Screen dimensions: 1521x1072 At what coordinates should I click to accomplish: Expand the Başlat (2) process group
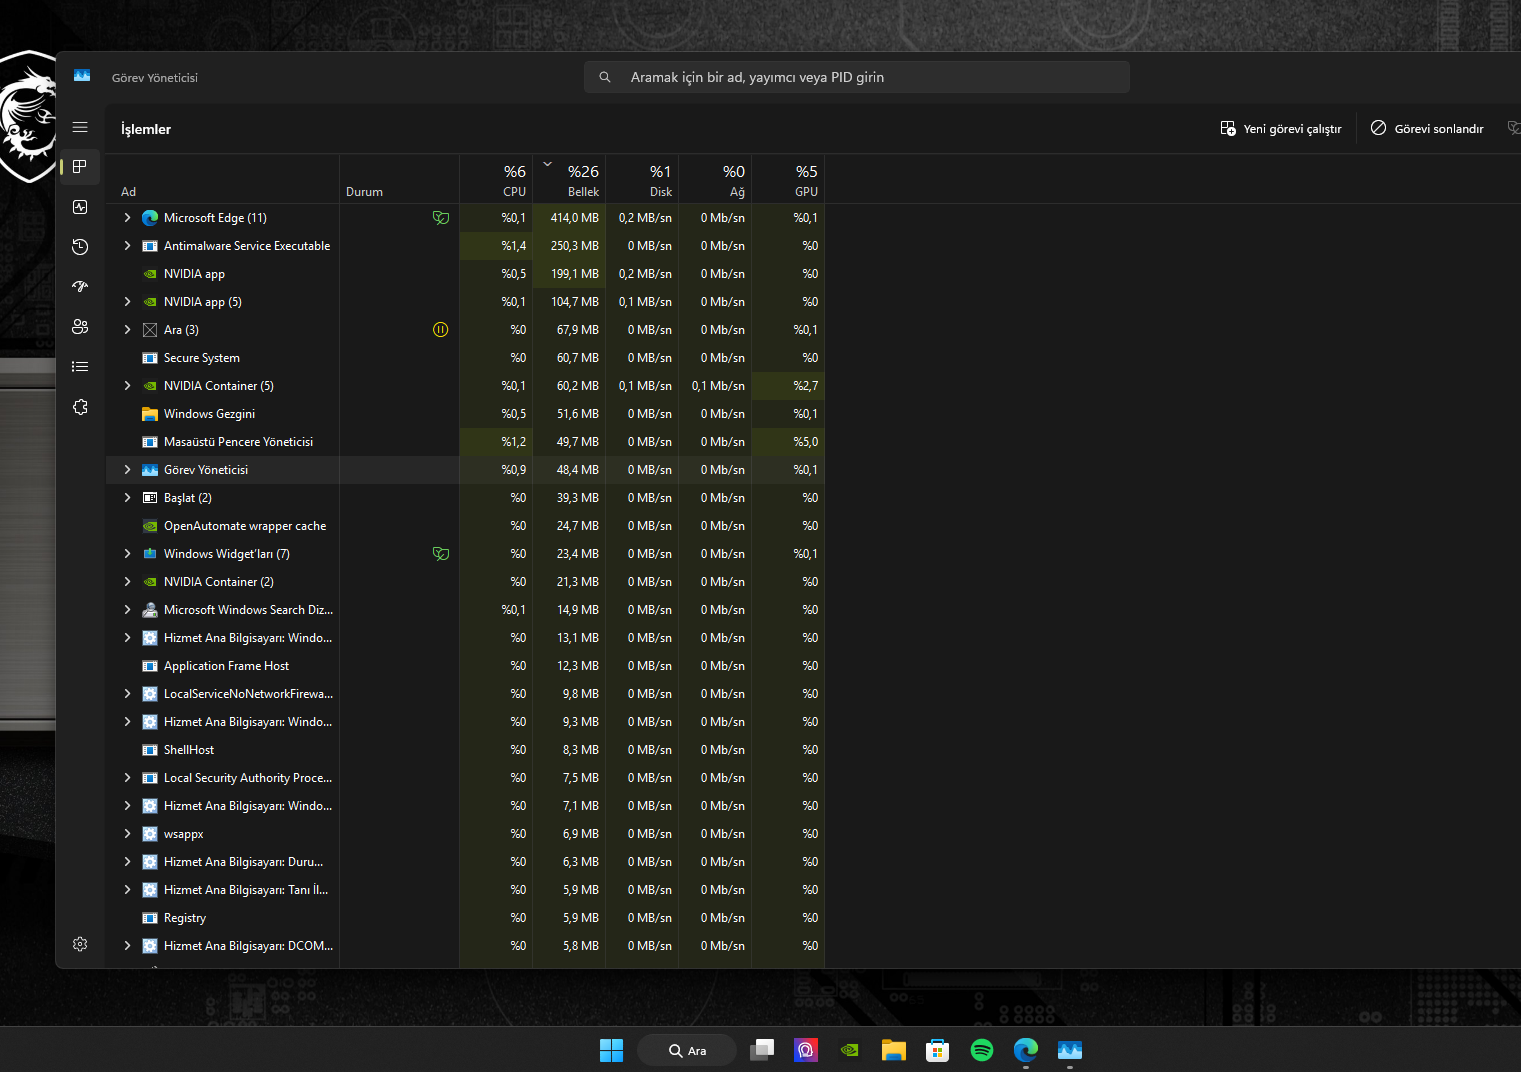tap(127, 498)
